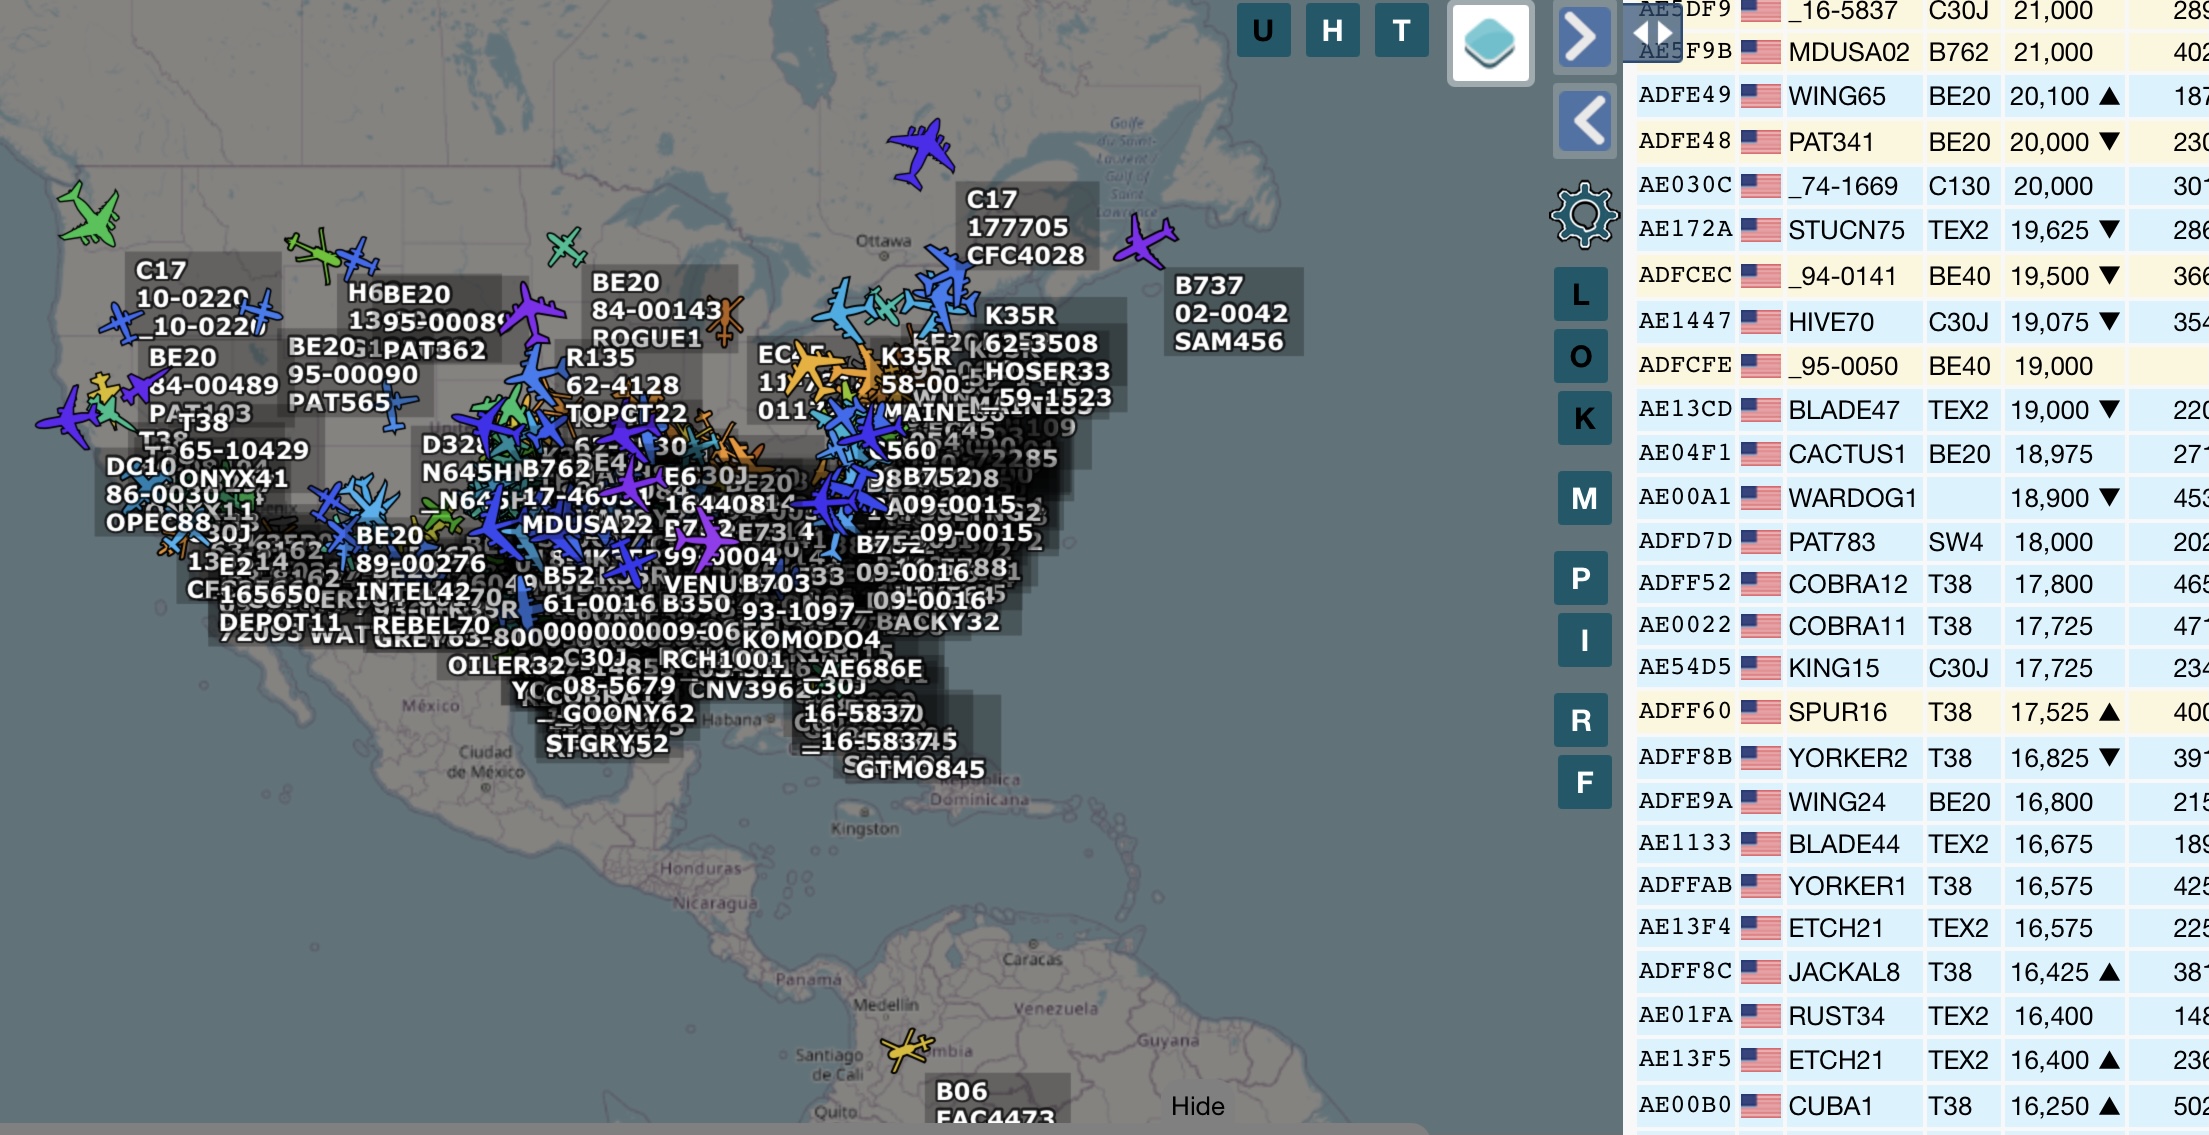The image size is (2209, 1135).
Task: Click the Hide link on map
Action: (x=1197, y=1106)
